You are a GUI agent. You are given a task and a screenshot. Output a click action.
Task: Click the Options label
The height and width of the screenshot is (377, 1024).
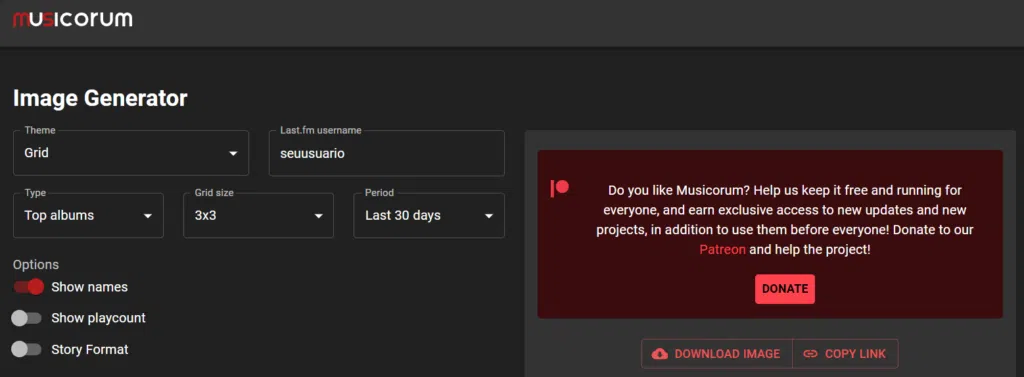[x=36, y=265]
